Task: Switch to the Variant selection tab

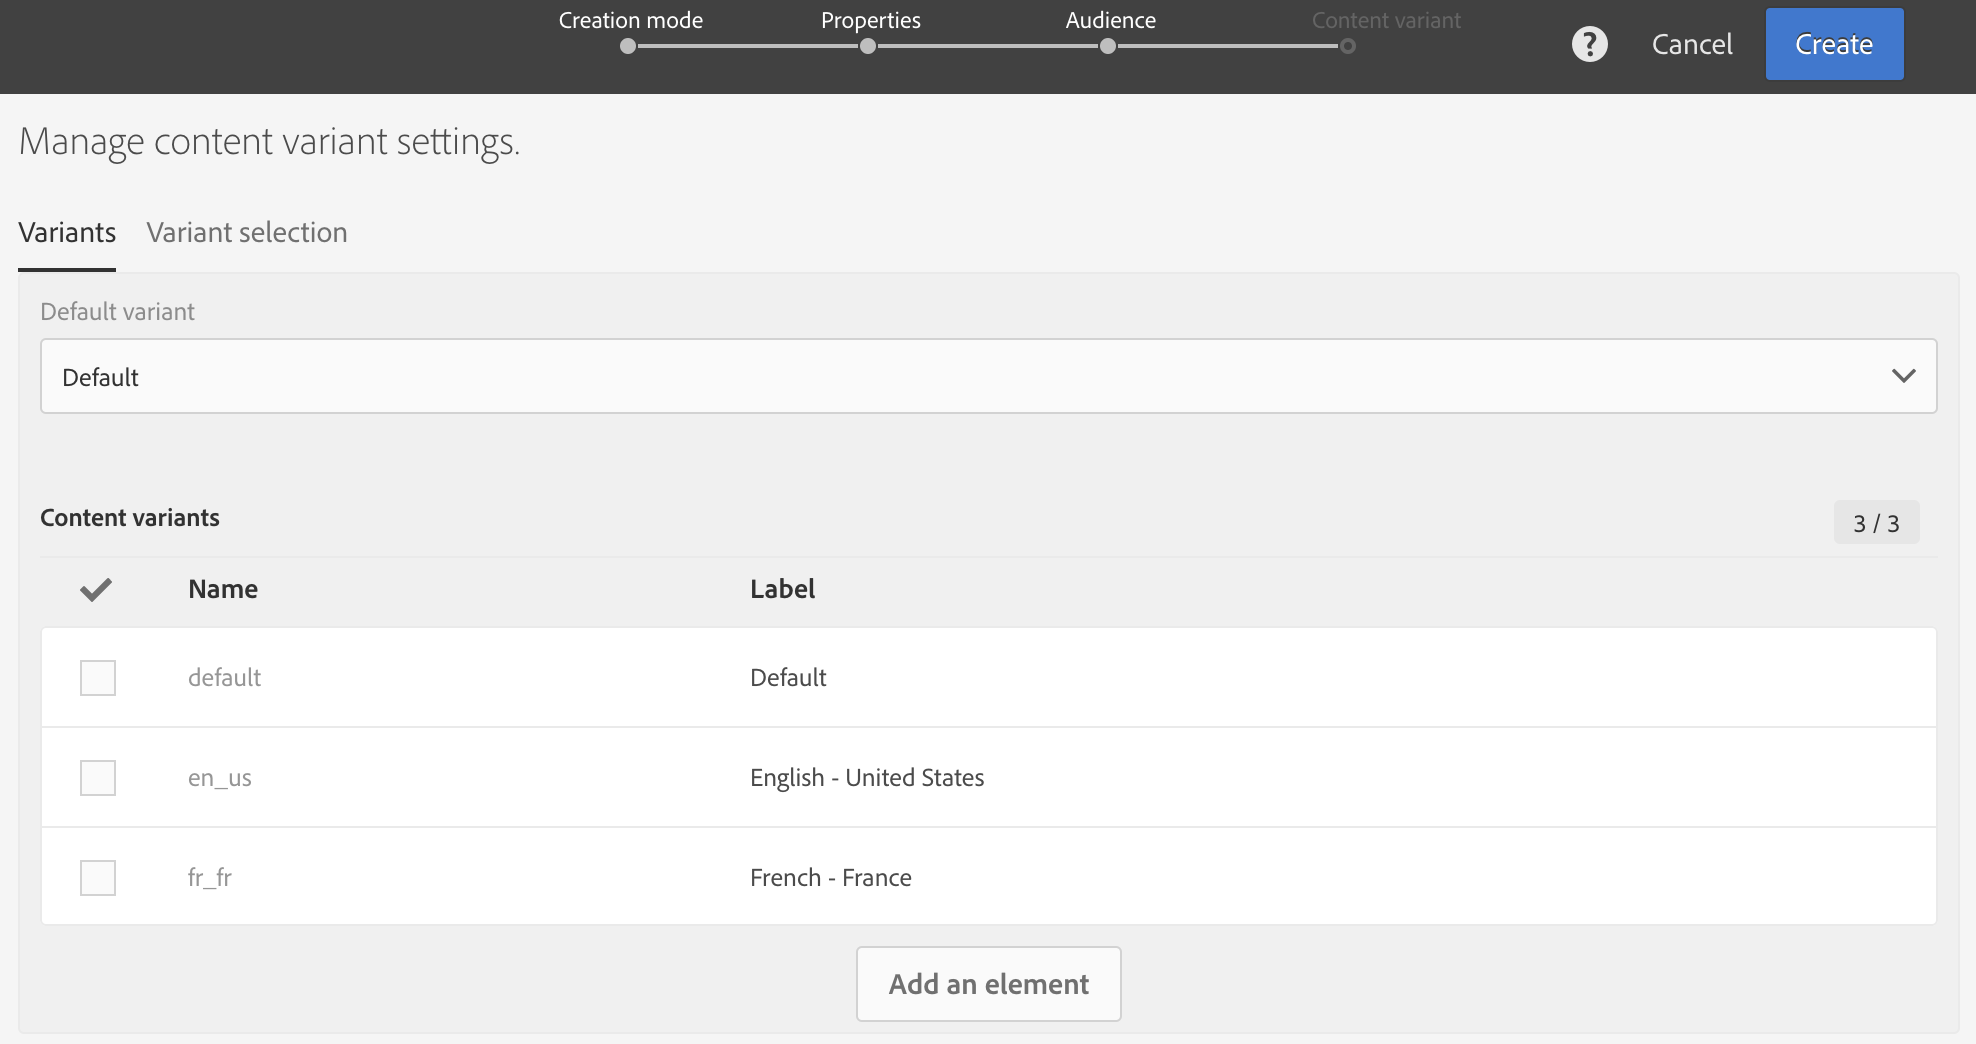Action: [x=247, y=232]
